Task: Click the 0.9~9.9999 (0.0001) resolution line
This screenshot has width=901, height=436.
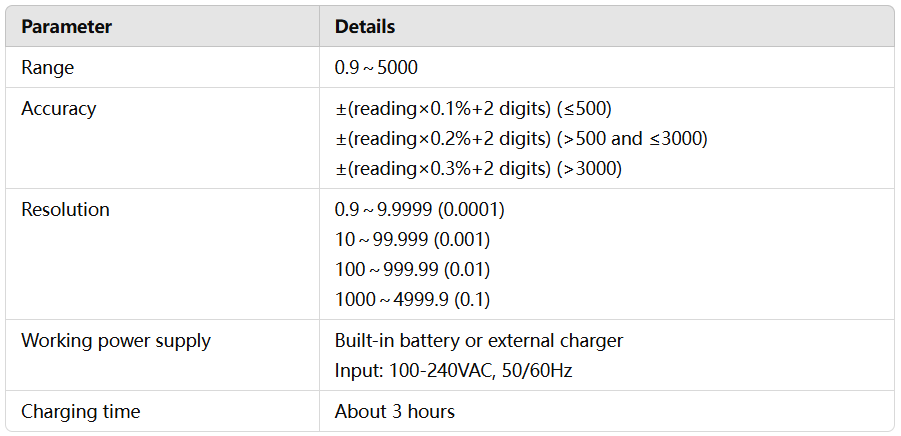Action: pos(420,210)
